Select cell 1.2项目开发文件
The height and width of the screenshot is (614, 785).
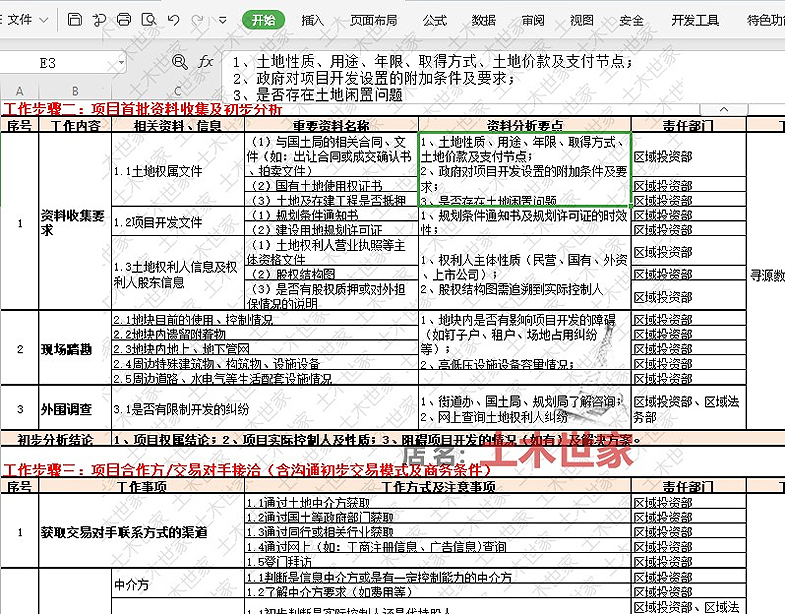pos(178,222)
